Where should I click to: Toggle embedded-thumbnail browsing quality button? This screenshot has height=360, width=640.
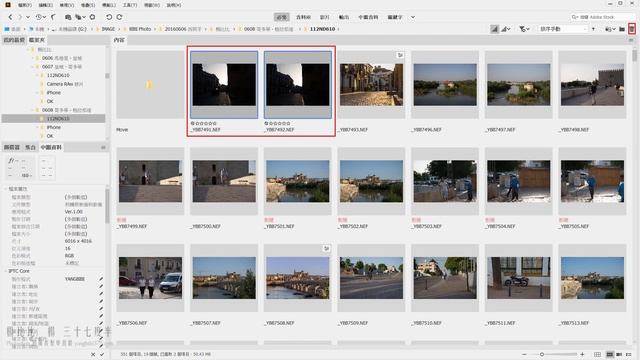[494, 29]
